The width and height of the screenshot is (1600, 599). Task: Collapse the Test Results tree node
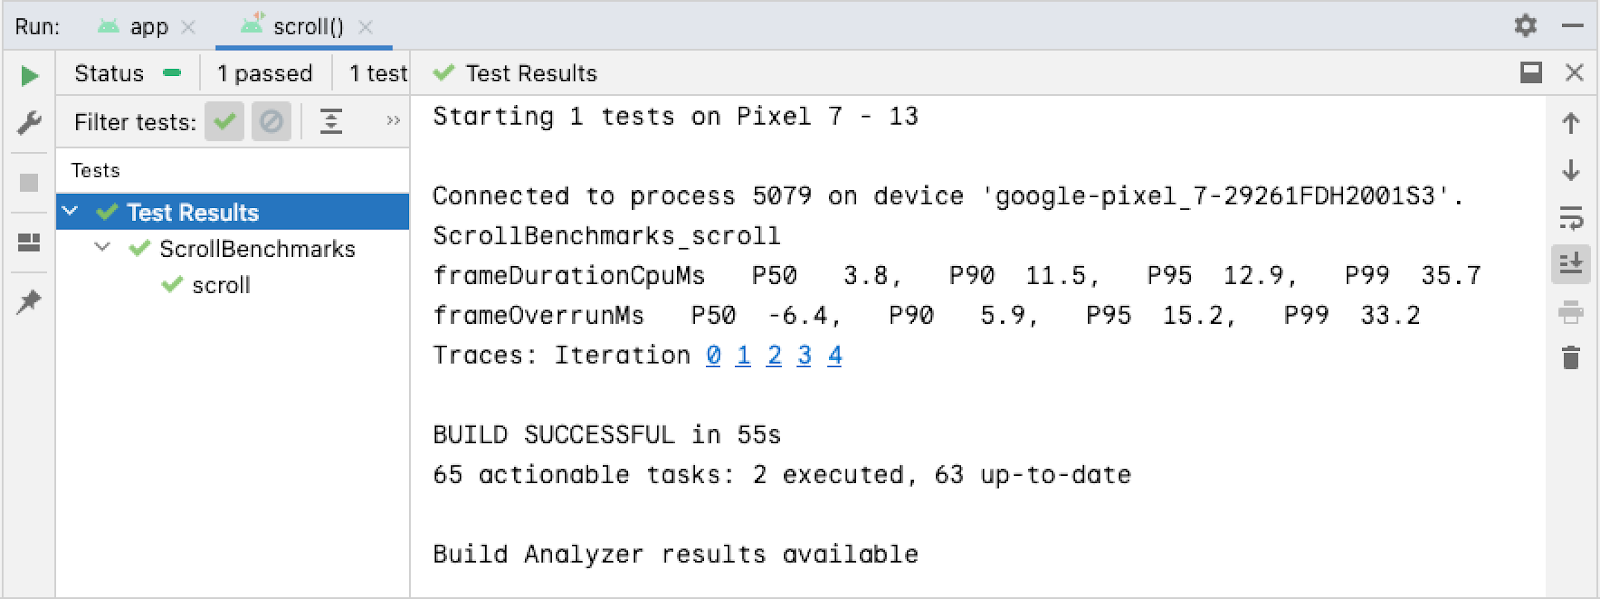70,211
